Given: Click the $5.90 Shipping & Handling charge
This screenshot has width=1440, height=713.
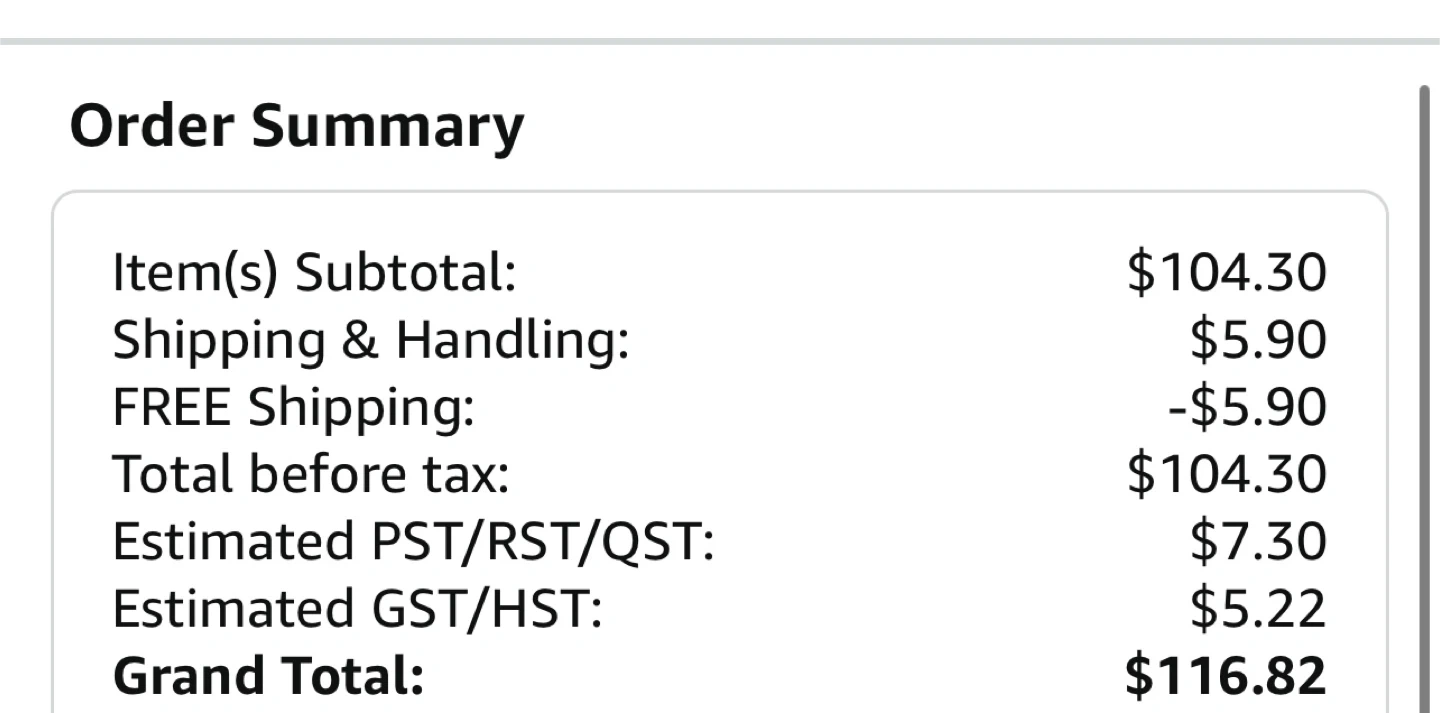Looking at the screenshot, I should (1258, 341).
